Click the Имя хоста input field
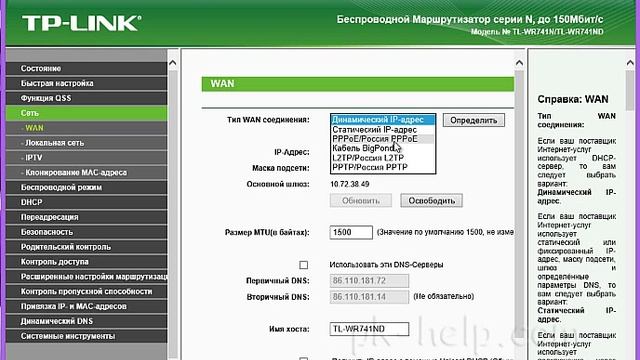The image size is (640, 360). coord(369,329)
